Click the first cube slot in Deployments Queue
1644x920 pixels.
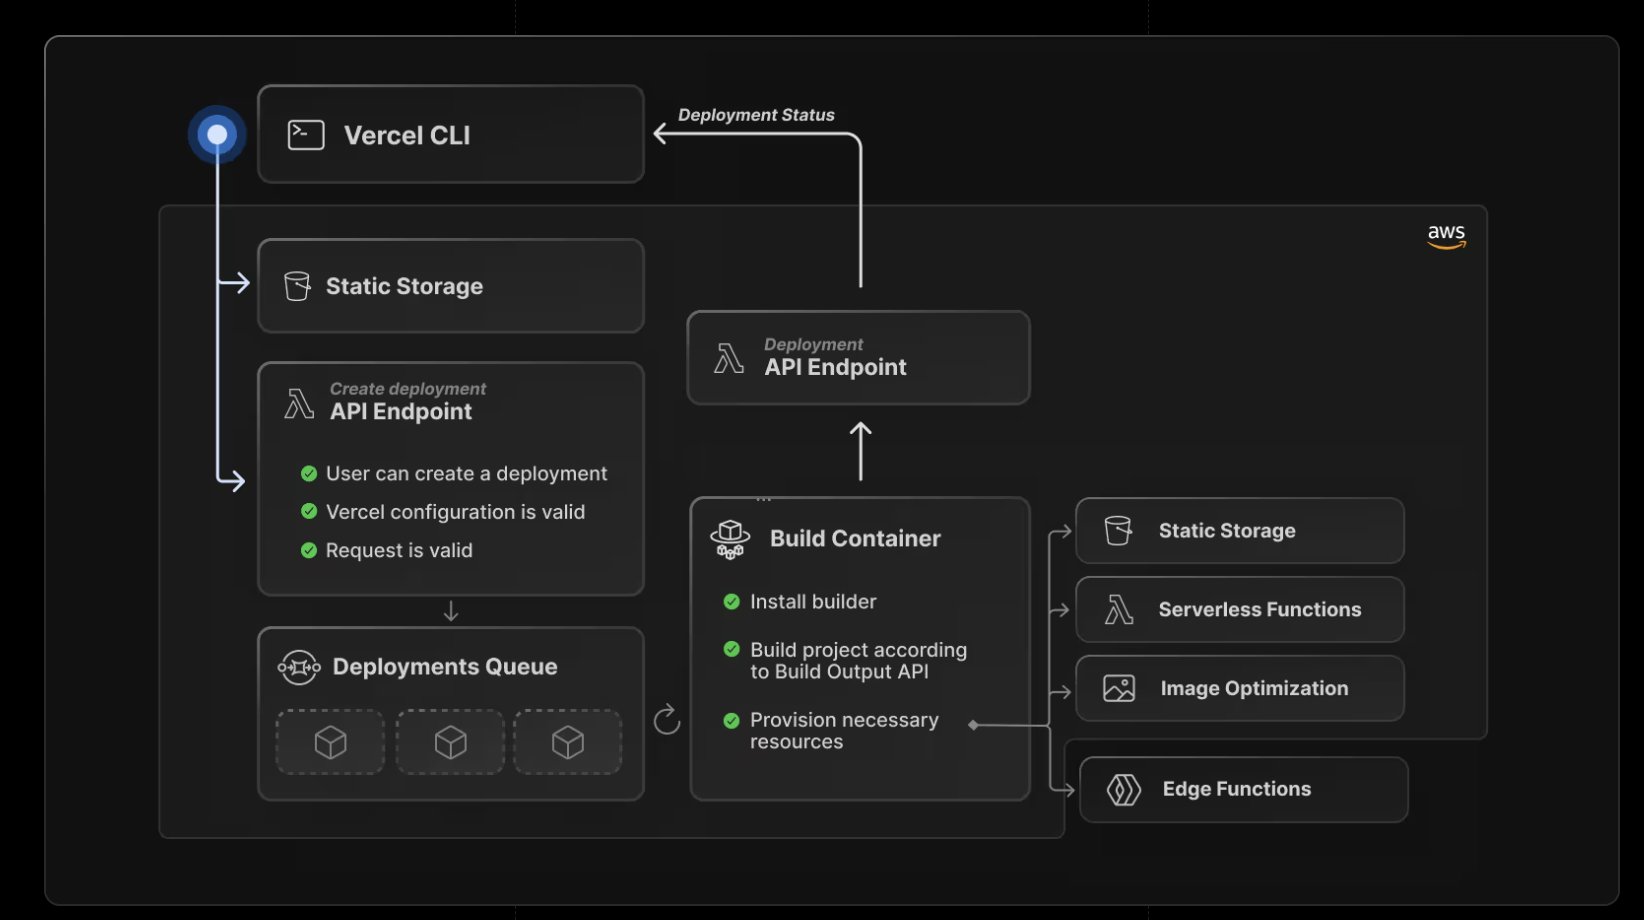click(330, 742)
